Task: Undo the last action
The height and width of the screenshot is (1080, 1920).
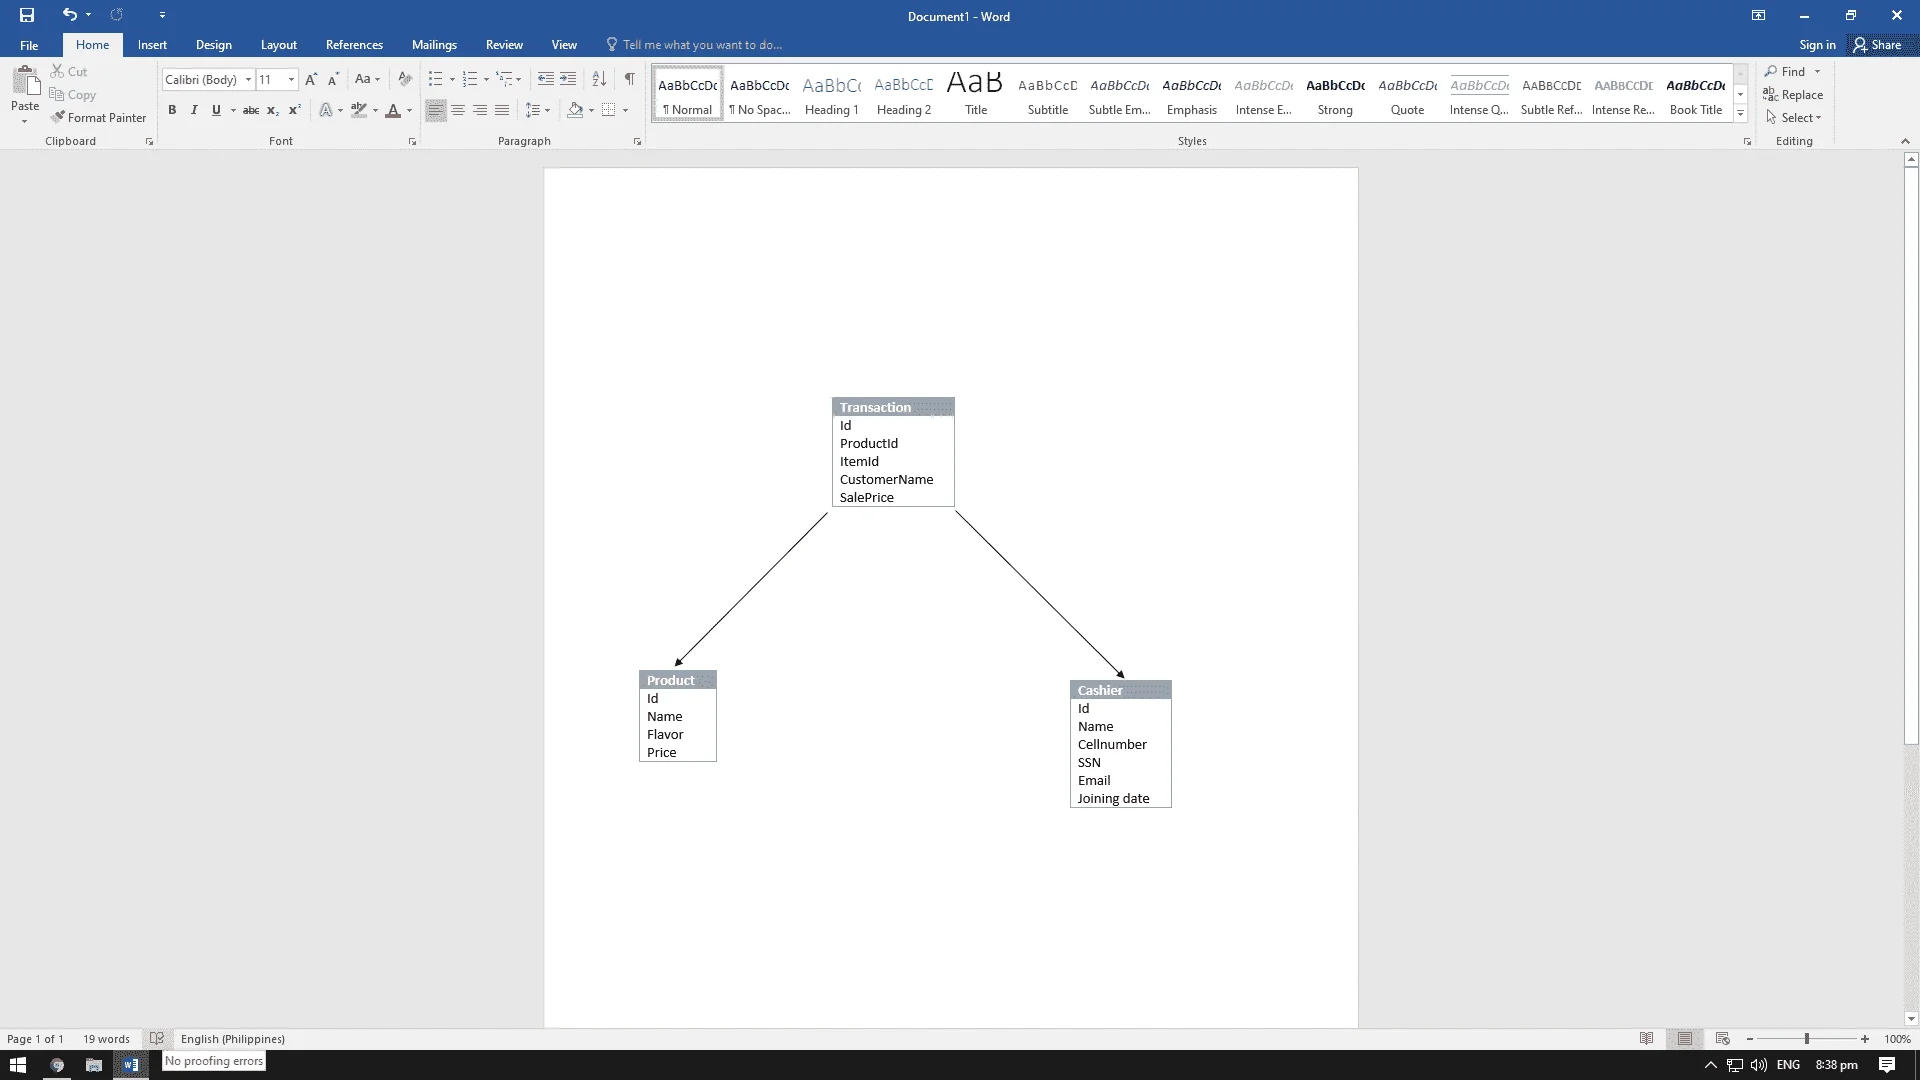Action: (x=69, y=15)
